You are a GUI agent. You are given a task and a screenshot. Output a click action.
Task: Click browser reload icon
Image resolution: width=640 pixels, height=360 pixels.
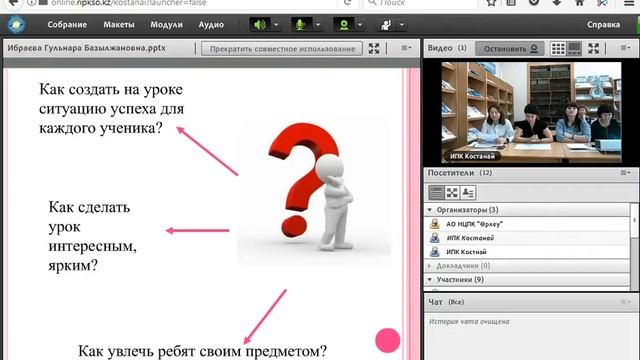point(347,3)
